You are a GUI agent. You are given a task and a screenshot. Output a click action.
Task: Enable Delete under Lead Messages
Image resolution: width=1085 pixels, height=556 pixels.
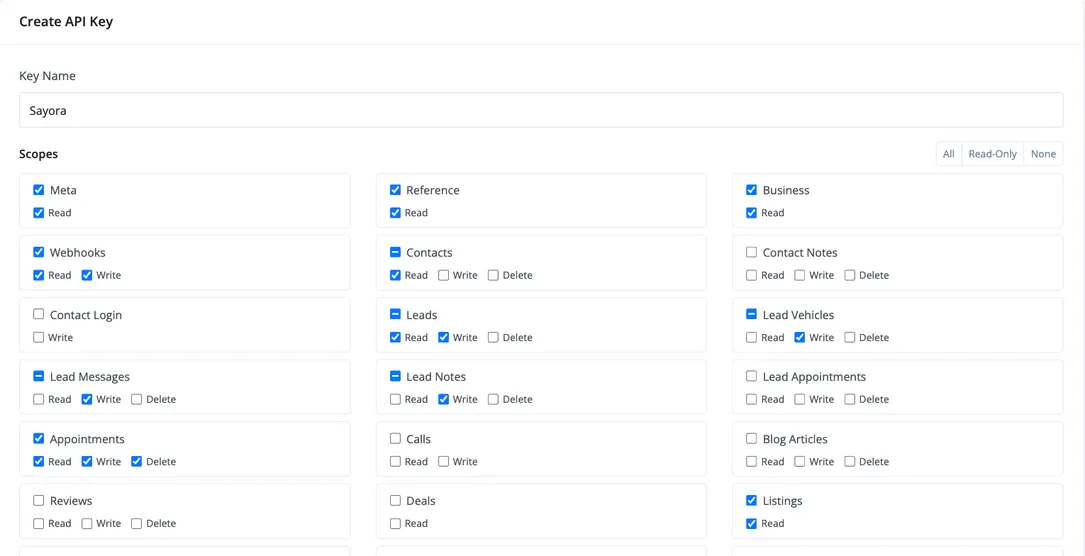point(136,399)
